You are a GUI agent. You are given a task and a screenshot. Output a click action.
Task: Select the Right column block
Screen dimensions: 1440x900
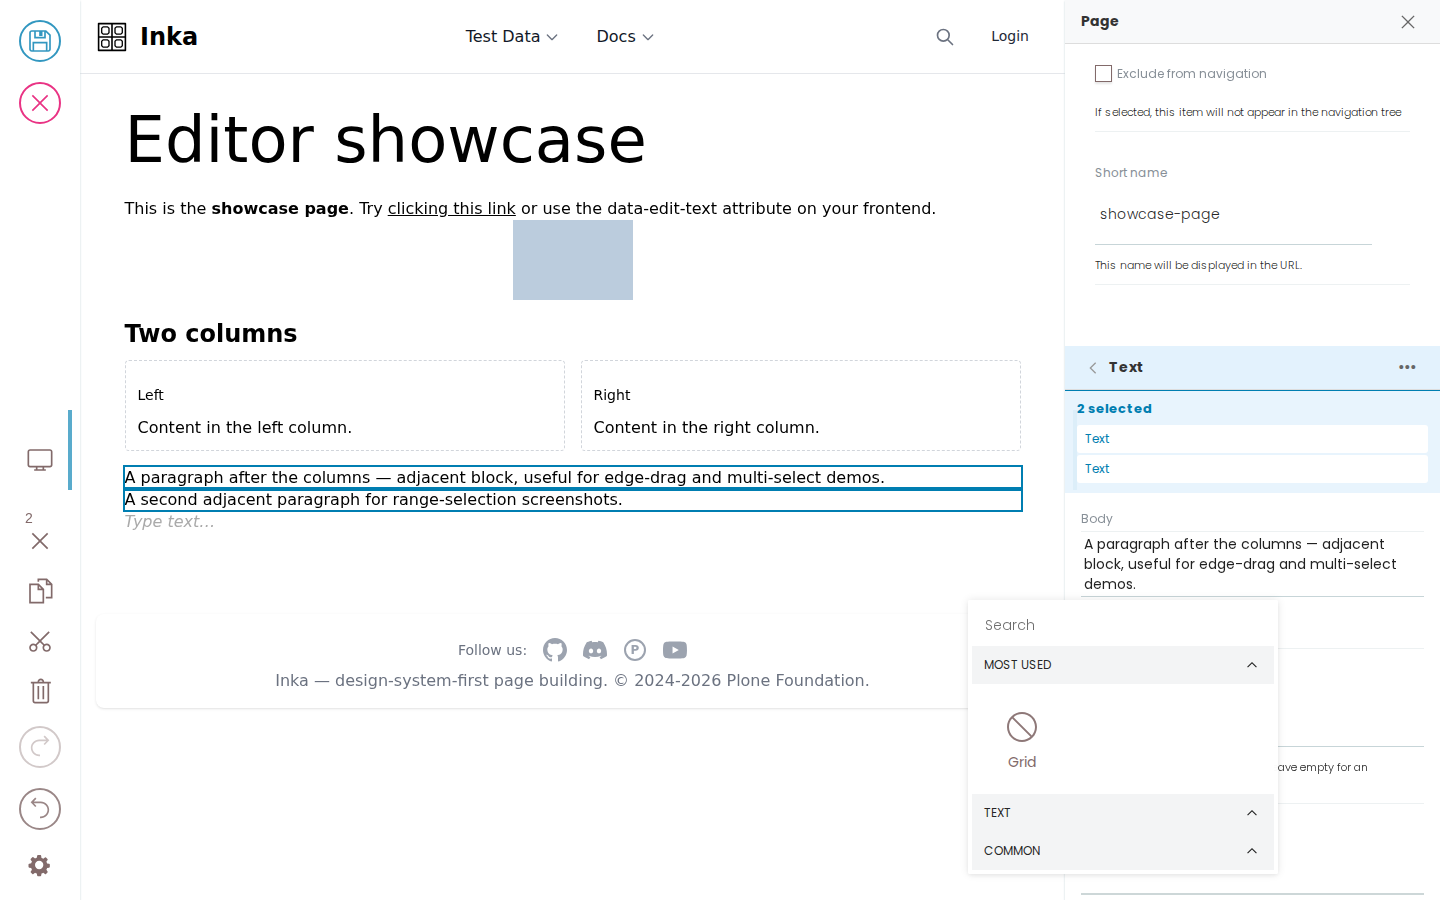click(801, 406)
